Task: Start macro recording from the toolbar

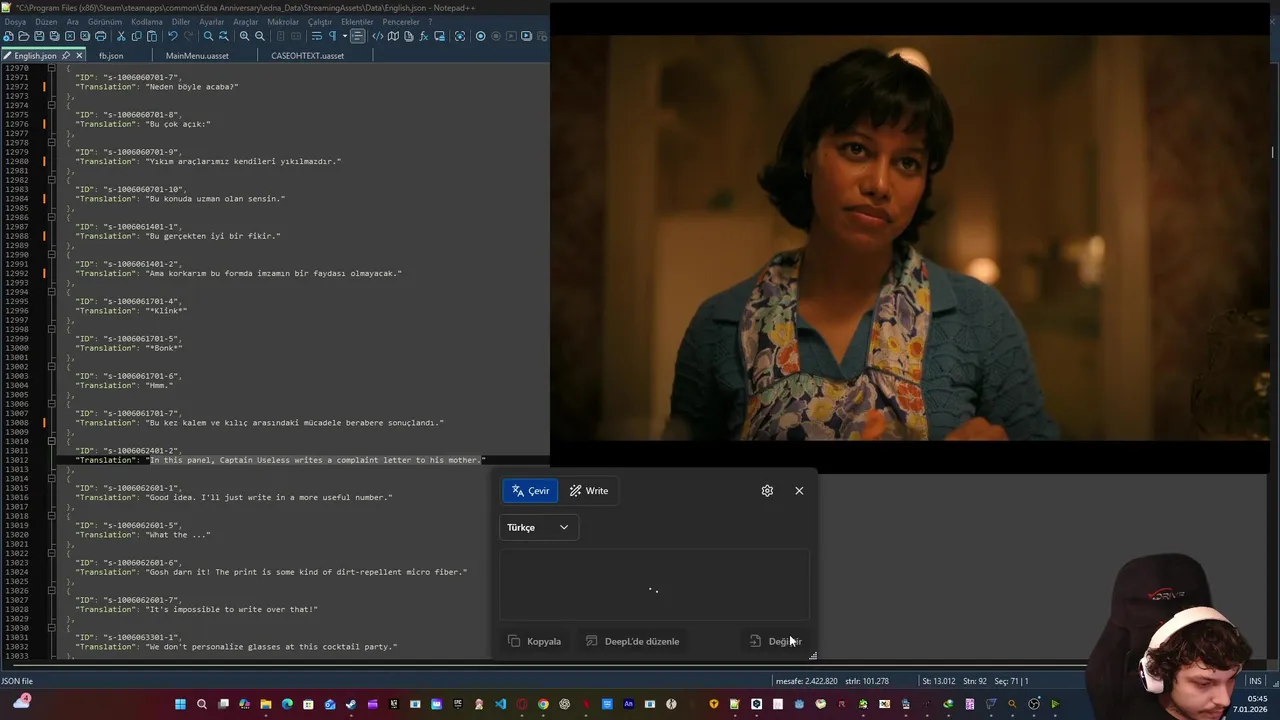Action: pyautogui.click(x=480, y=36)
